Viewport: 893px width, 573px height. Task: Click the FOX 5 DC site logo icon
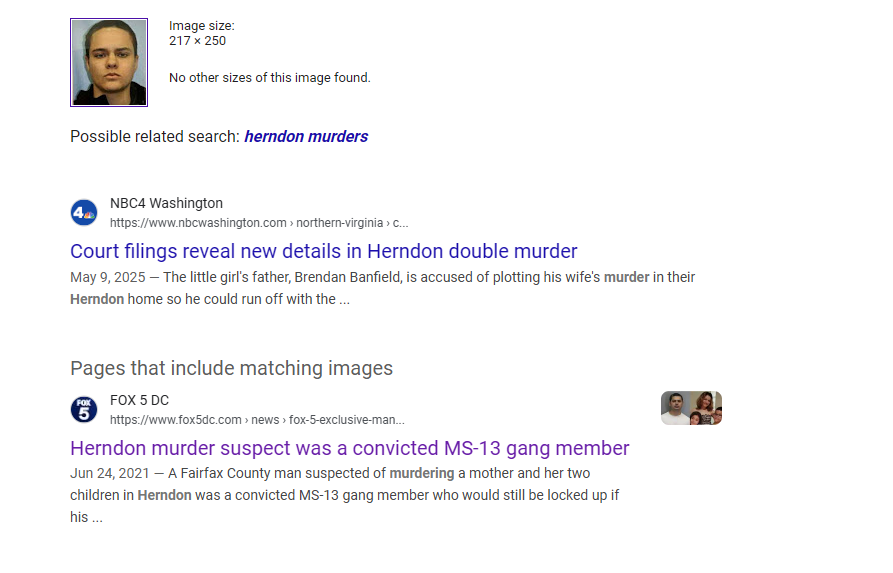84,410
